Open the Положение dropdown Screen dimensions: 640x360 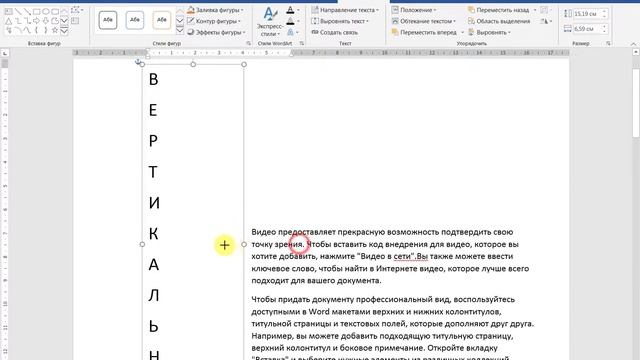414,10
